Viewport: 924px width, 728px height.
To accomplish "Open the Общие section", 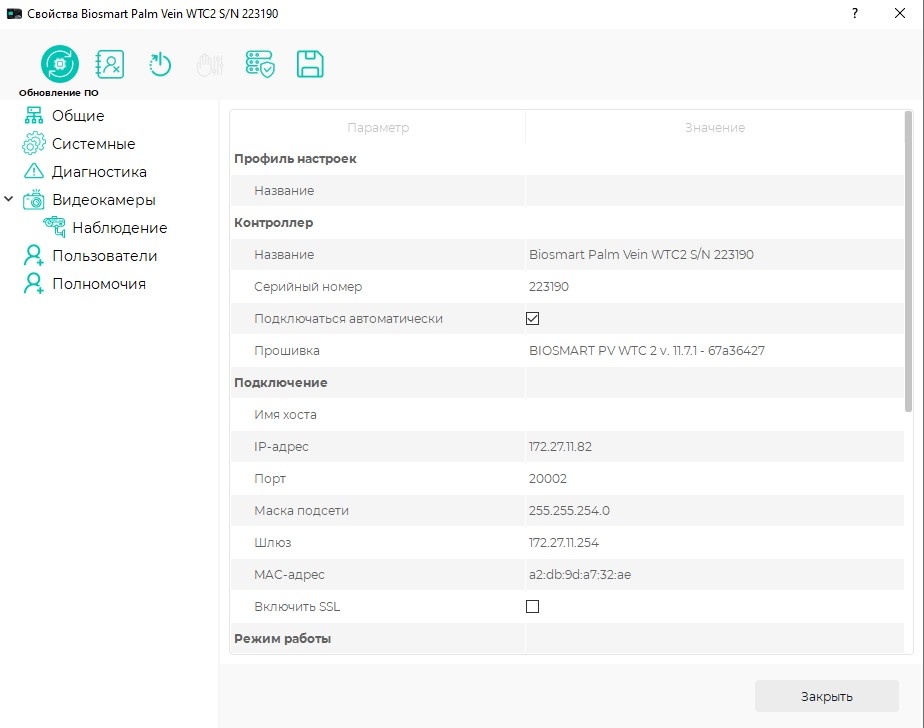I will click(x=78, y=116).
